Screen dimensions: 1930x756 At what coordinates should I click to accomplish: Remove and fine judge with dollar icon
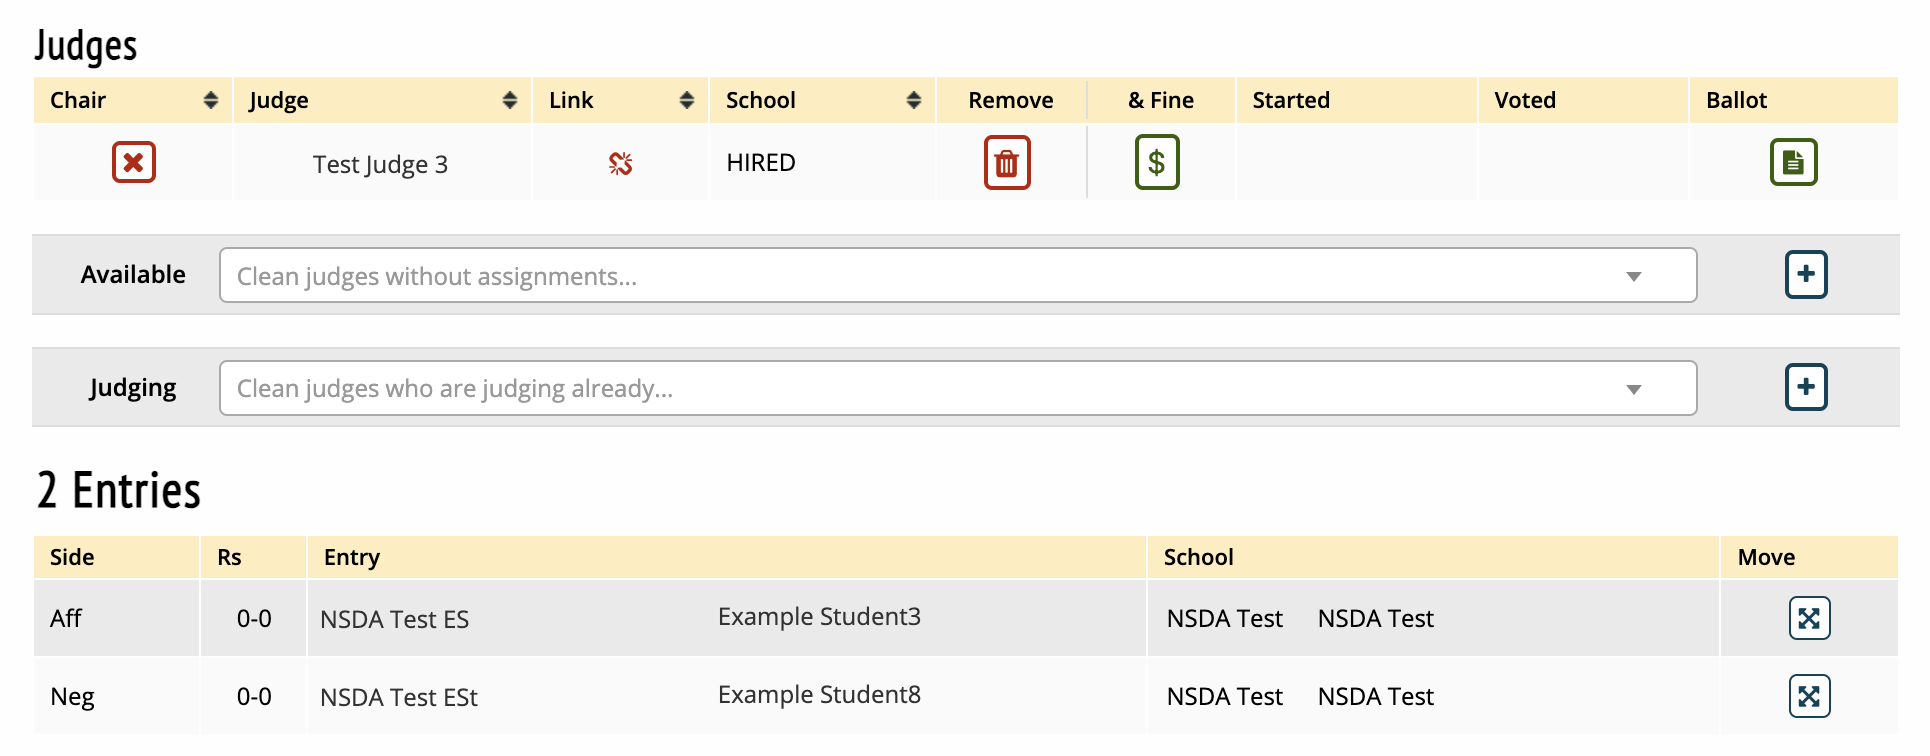[x=1157, y=162]
